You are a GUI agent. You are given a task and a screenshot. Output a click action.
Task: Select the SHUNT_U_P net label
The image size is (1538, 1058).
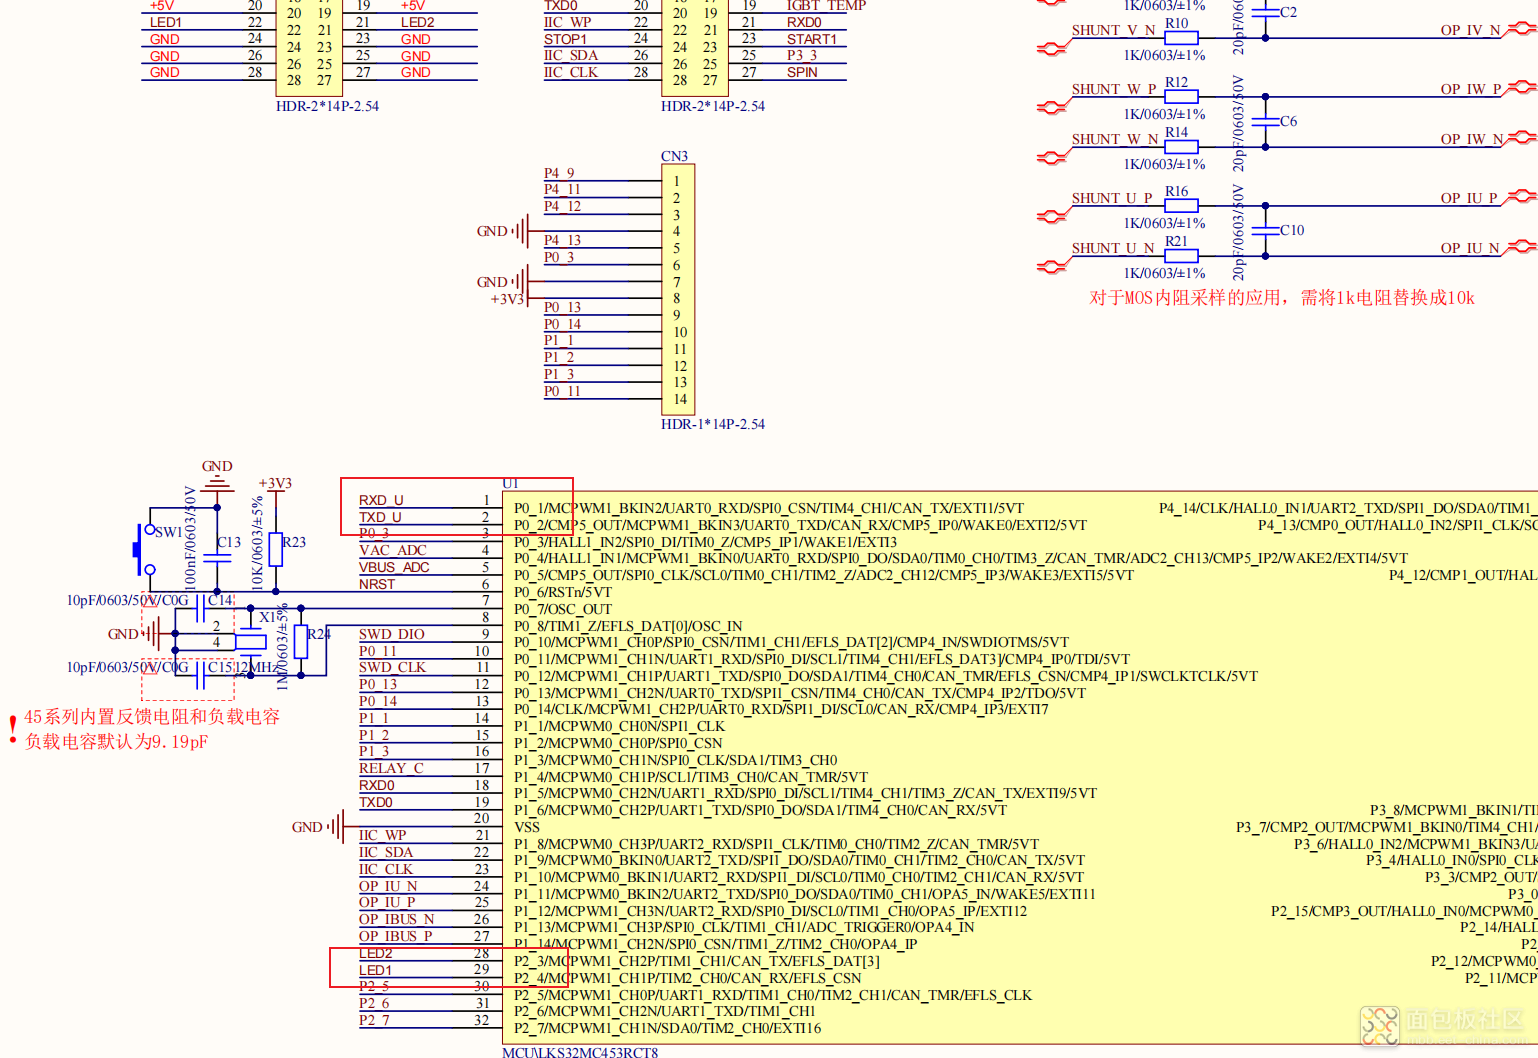[x=1112, y=198]
